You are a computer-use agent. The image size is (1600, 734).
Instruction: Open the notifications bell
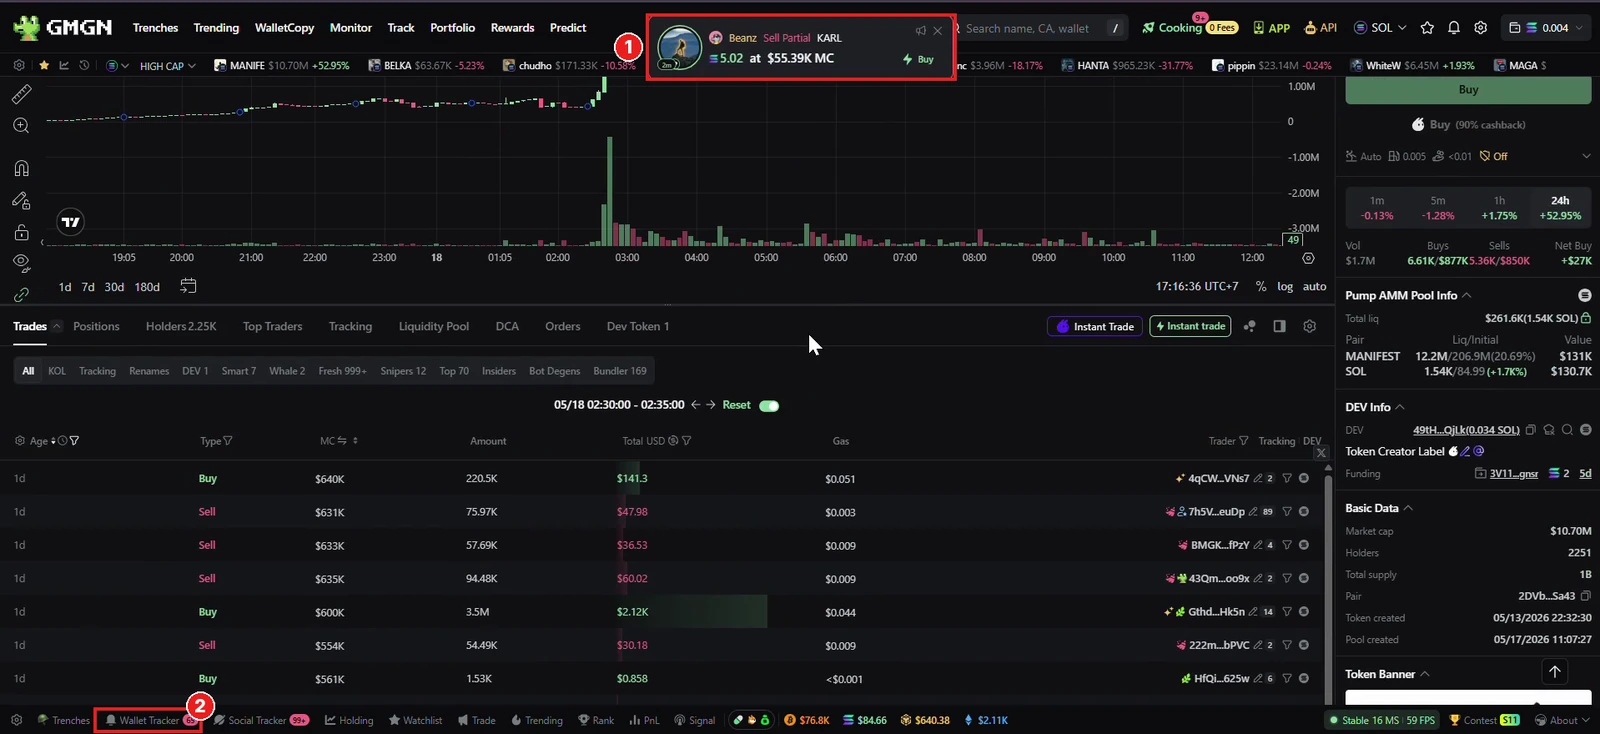pos(1454,28)
